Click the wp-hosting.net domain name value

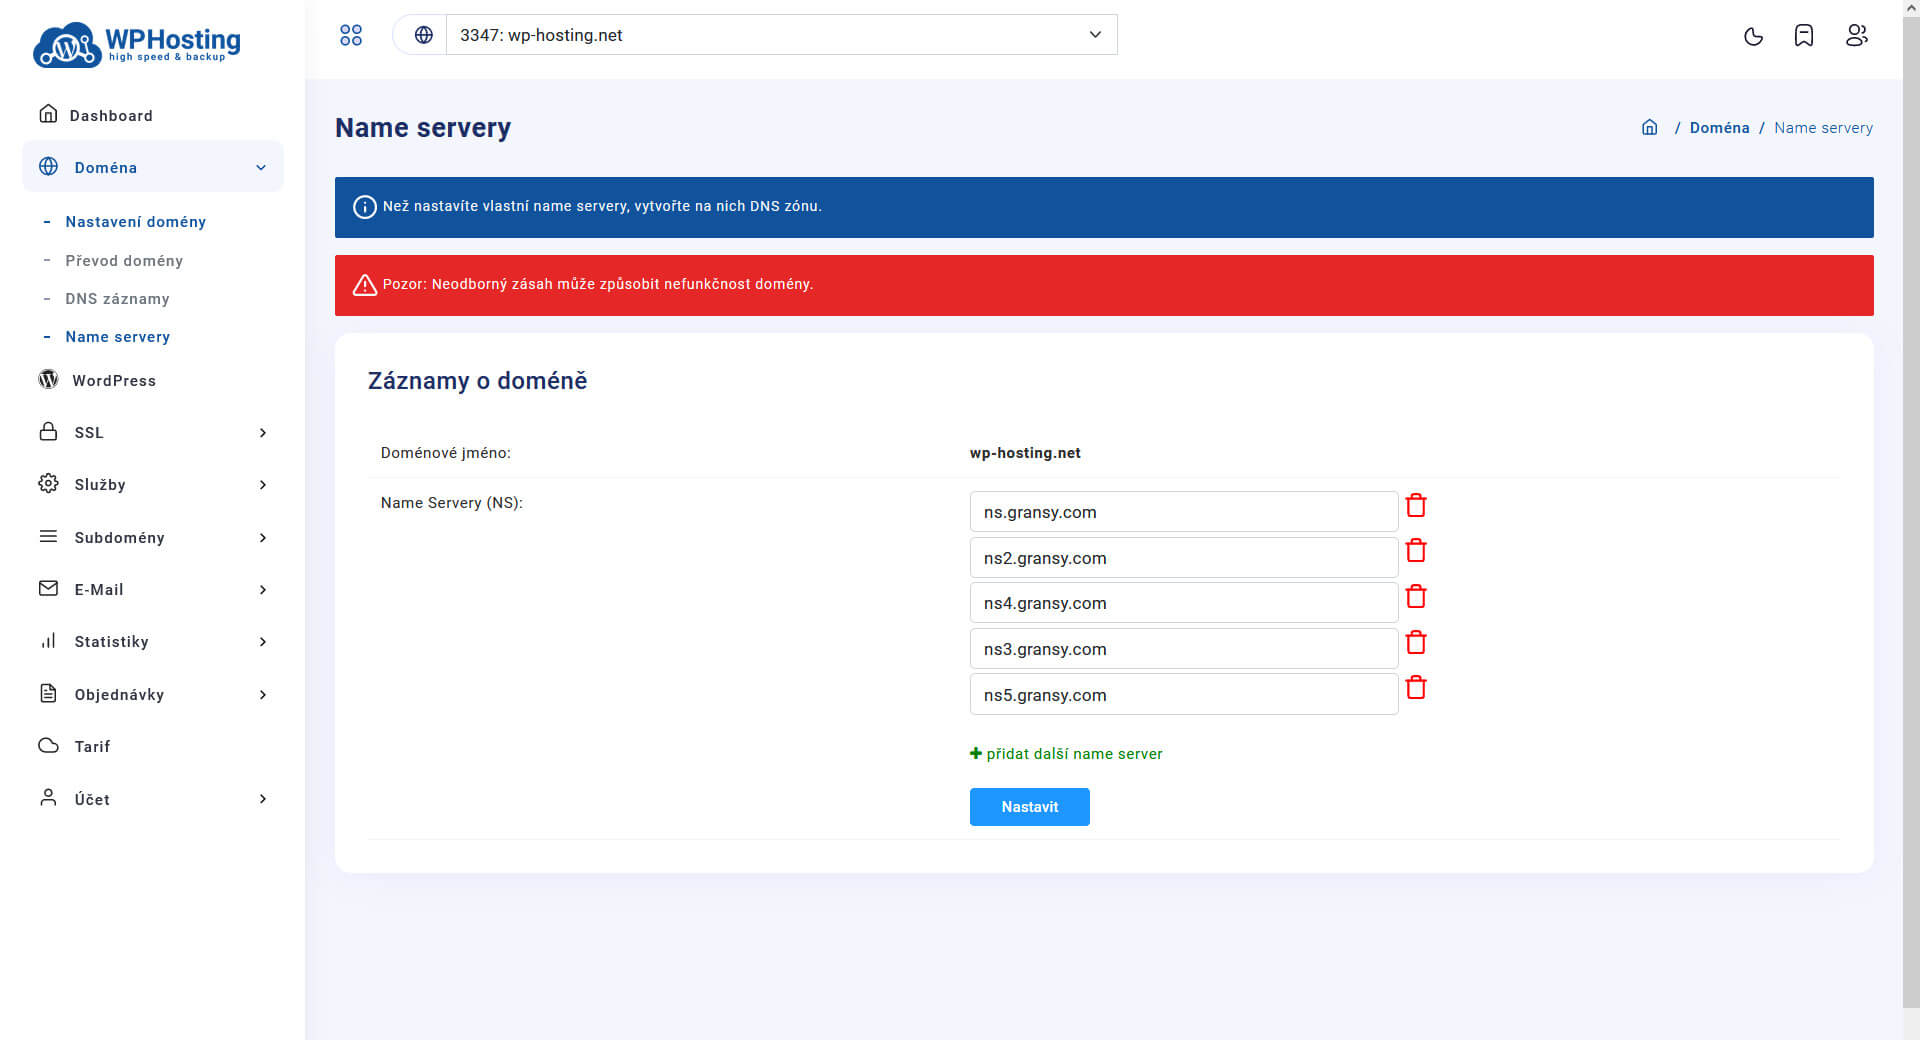(x=1025, y=453)
